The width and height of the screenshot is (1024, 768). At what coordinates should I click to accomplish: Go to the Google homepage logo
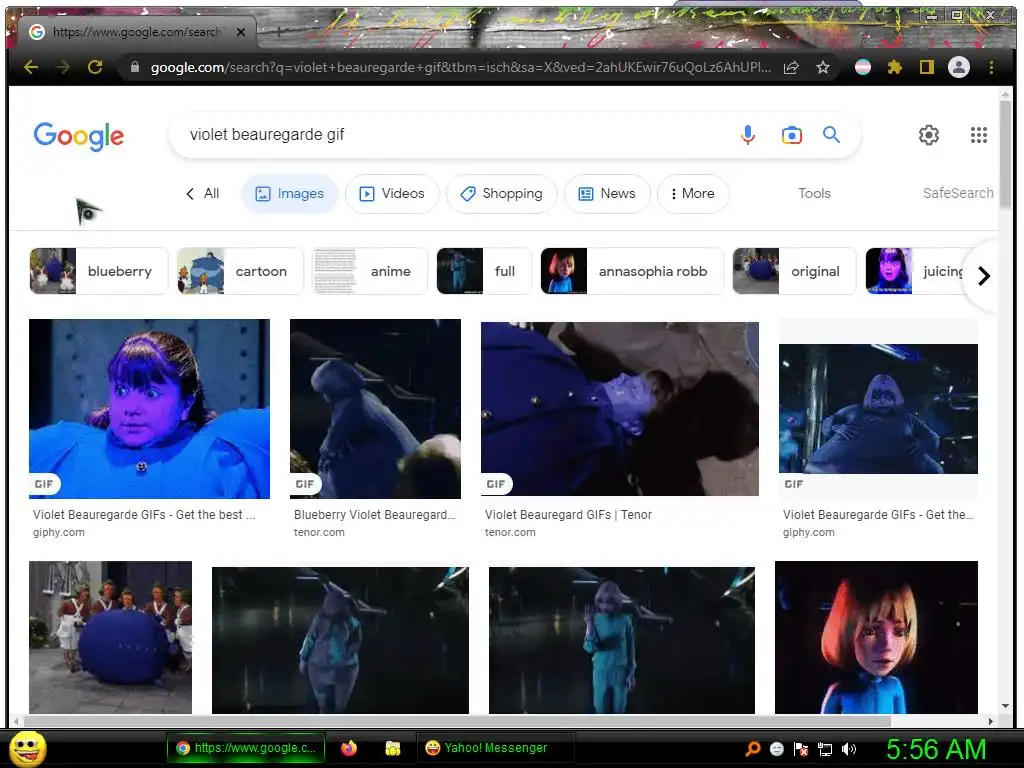coord(78,136)
